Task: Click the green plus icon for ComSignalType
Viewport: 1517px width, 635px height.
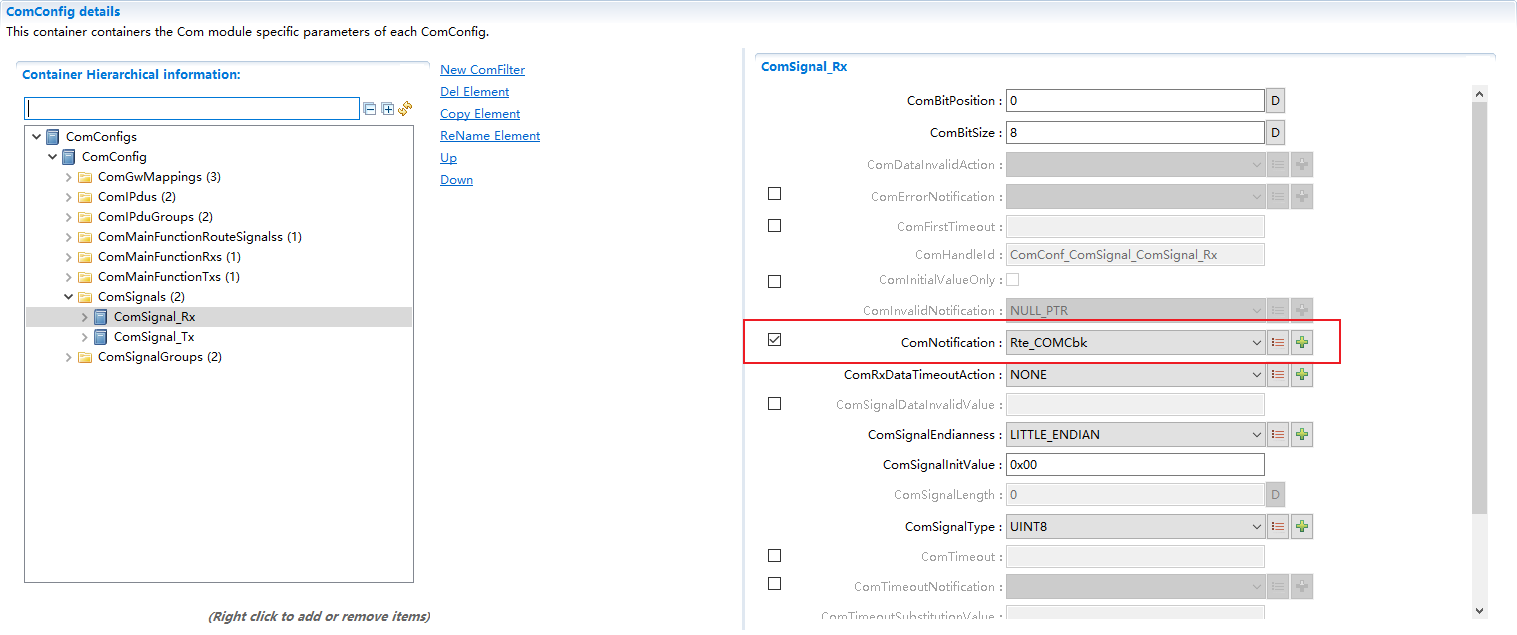Action: point(1301,527)
